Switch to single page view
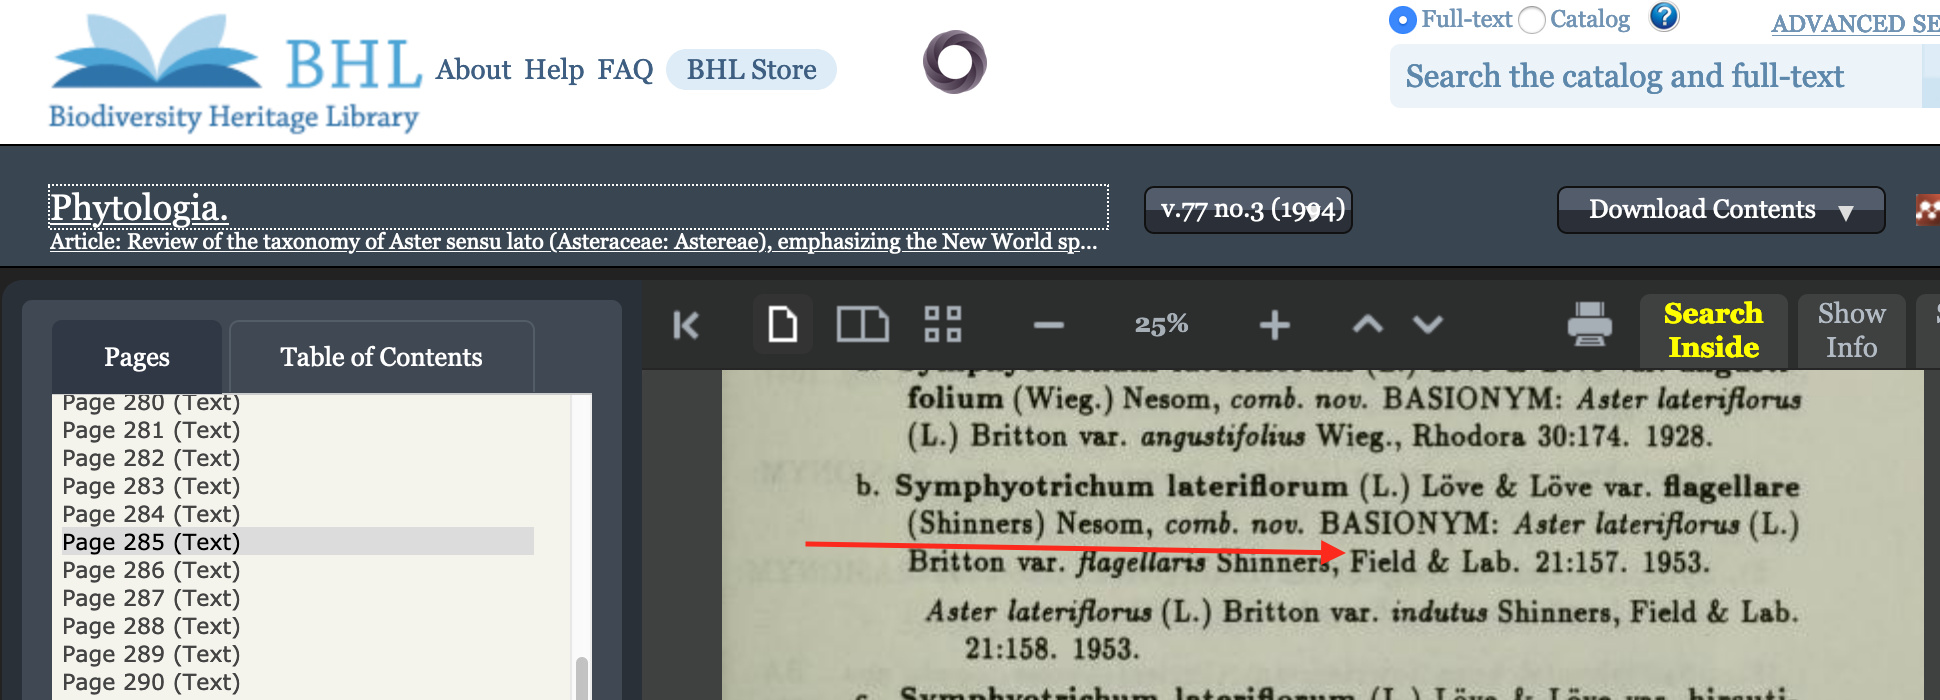This screenshot has height=700, width=1940. 782,325
